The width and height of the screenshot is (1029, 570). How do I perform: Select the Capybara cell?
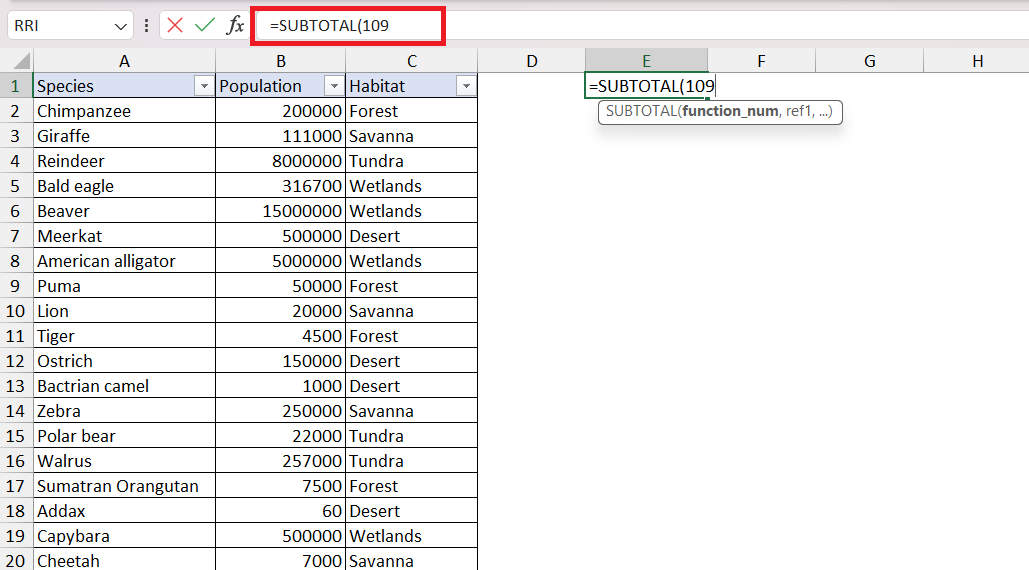click(x=125, y=536)
